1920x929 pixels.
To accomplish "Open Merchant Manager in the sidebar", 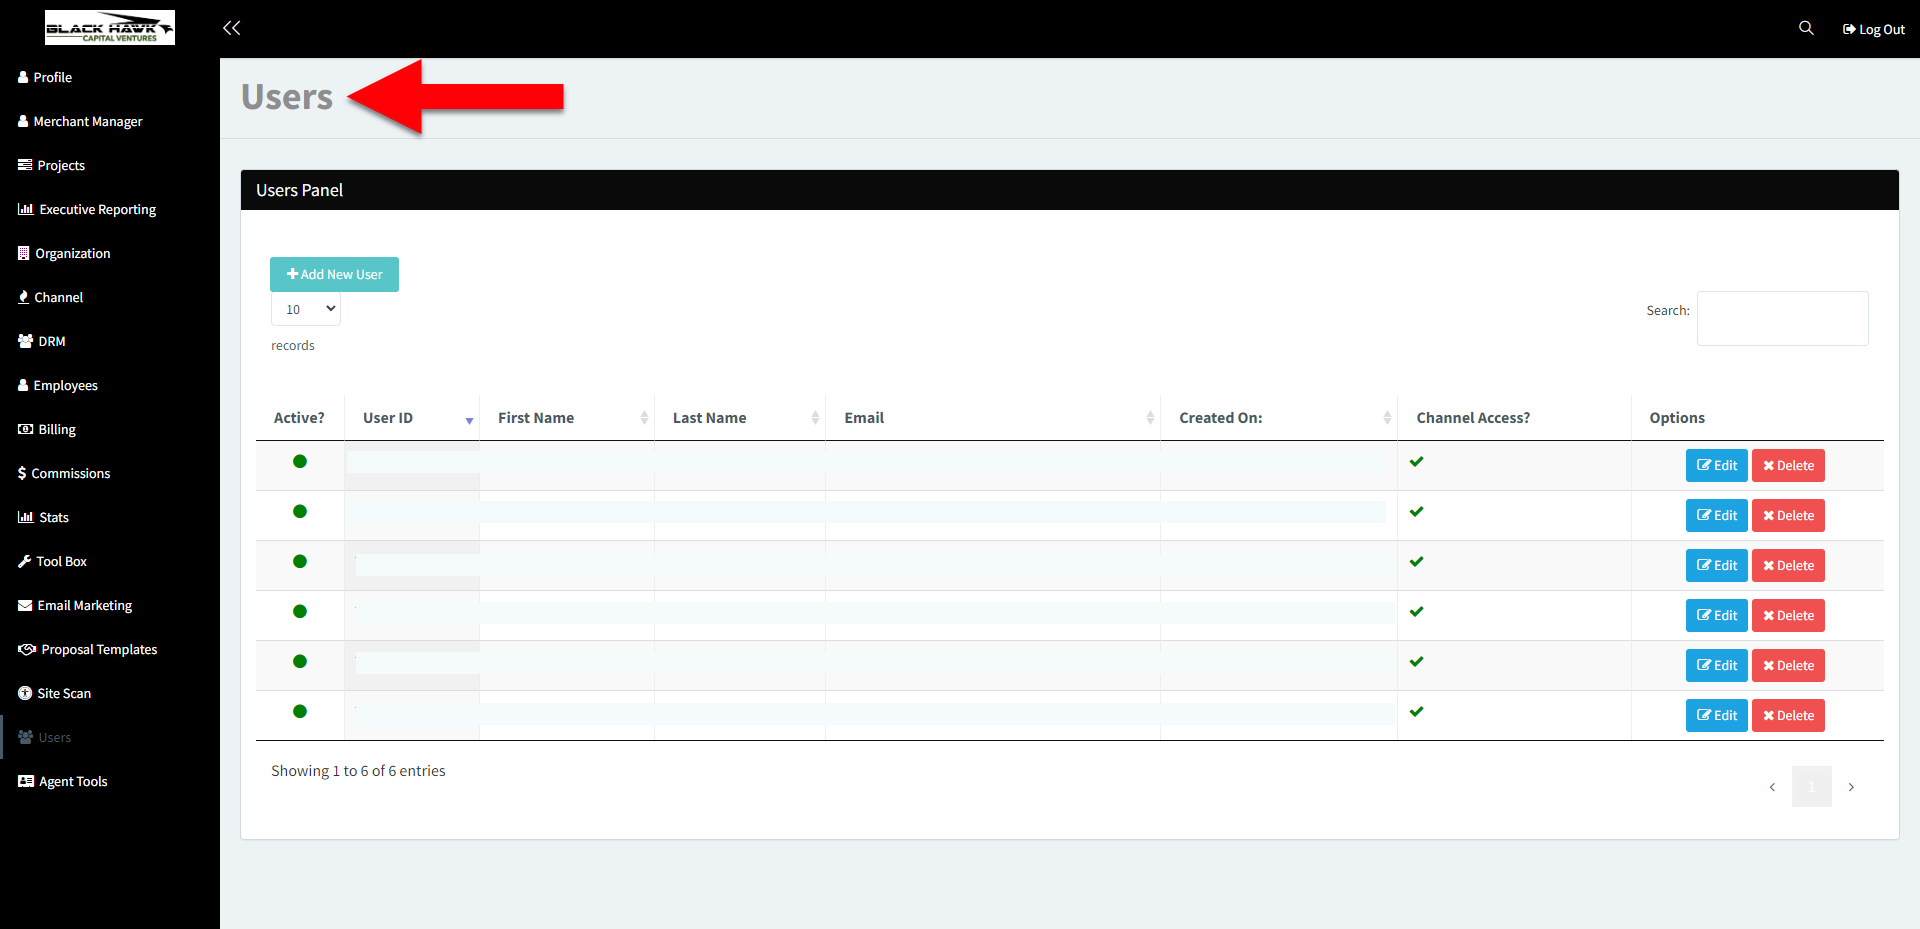I will tap(80, 121).
